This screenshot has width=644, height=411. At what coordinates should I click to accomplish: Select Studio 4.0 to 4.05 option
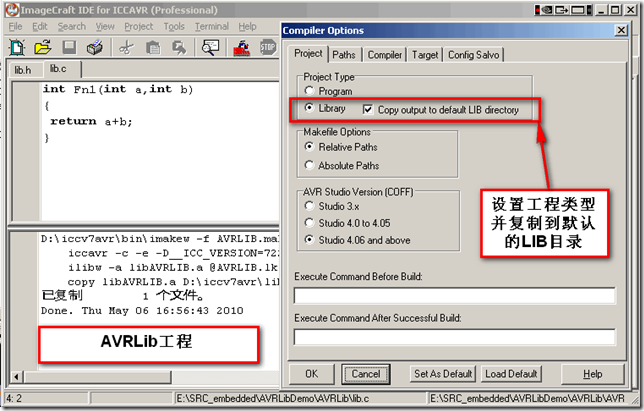point(309,223)
